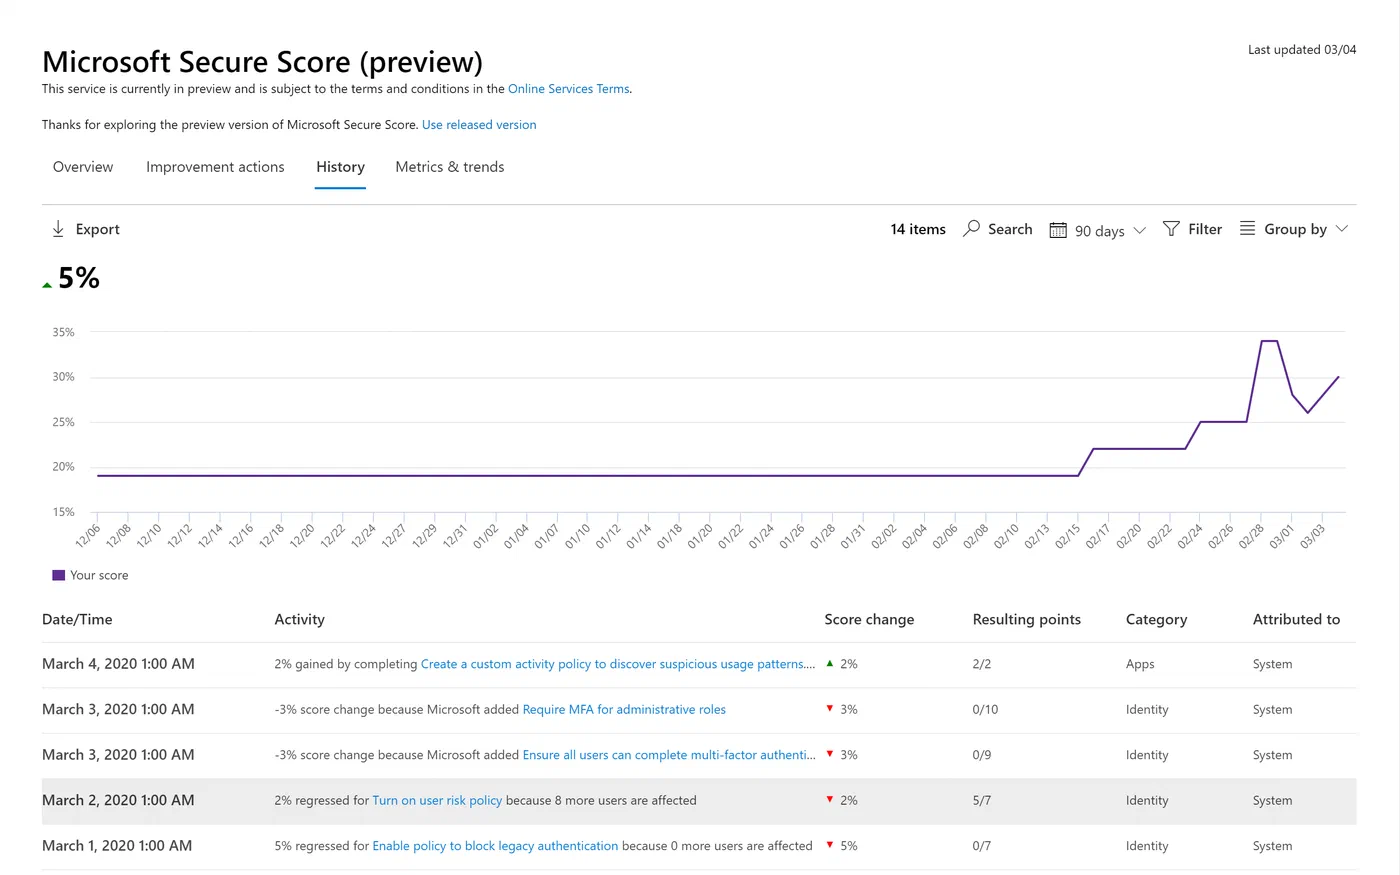Click the Search button label
1400x875 pixels.
(x=1010, y=229)
